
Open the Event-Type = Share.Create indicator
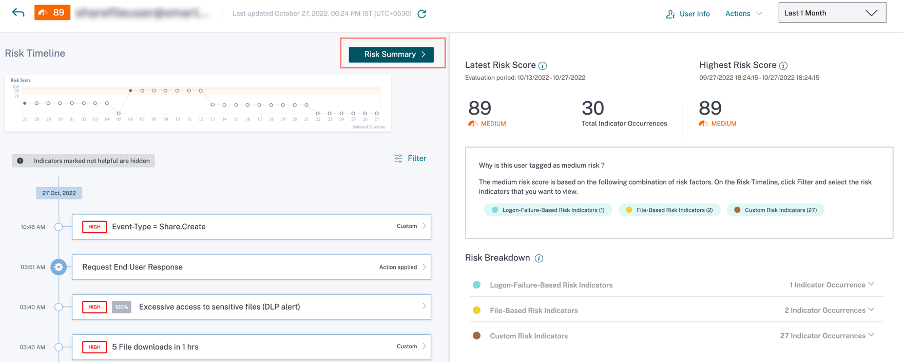(251, 227)
